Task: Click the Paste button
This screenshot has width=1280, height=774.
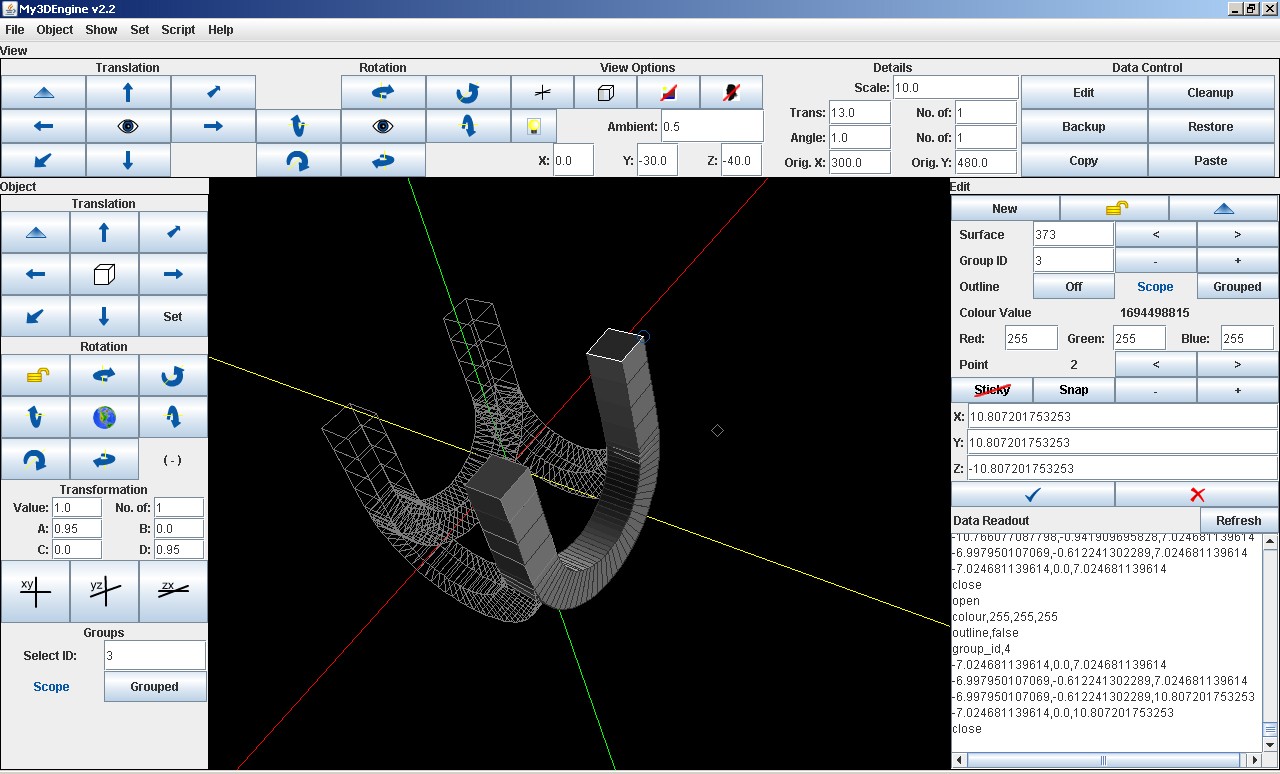Action: point(1211,160)
